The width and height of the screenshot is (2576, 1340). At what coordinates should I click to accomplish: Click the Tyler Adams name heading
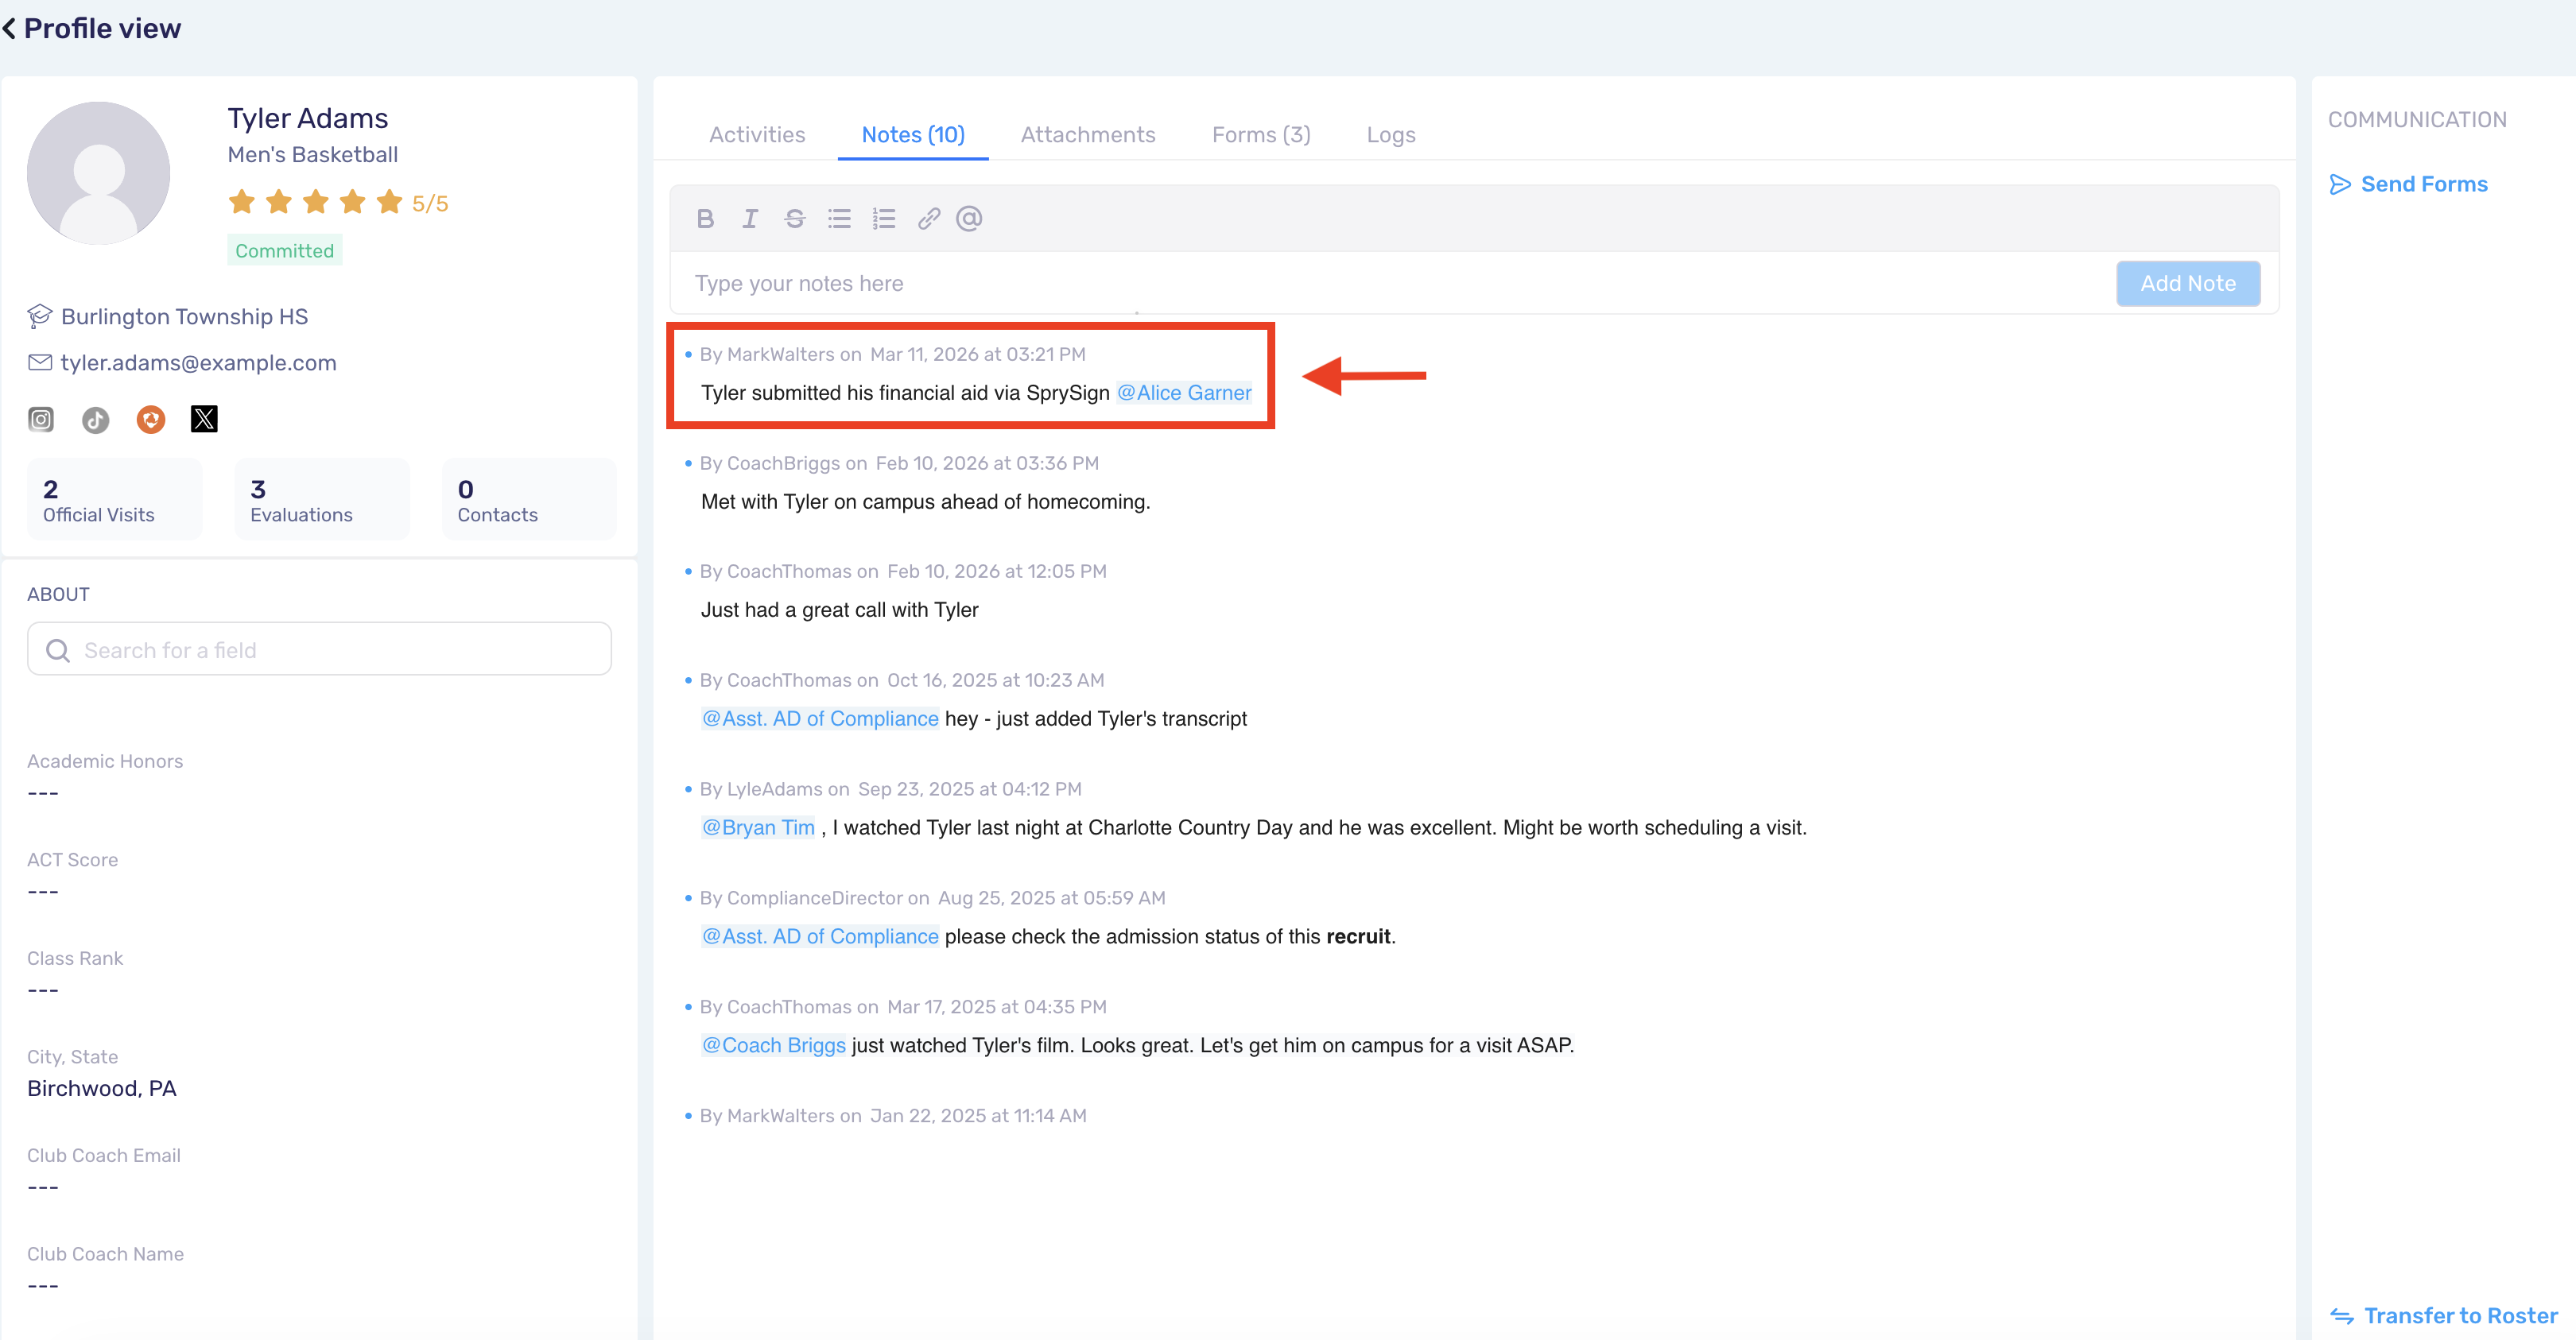pos(308,118)
